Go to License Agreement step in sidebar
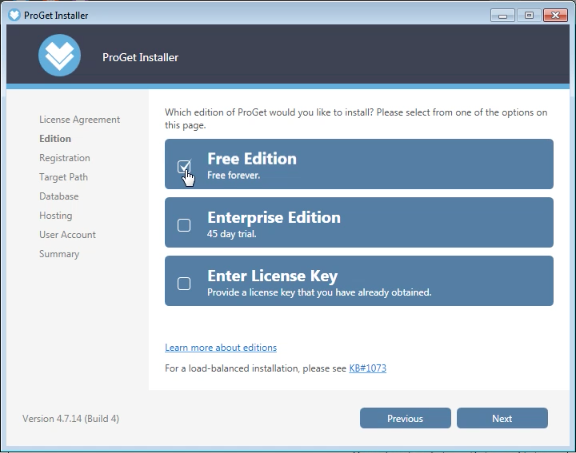 [80, 120]
